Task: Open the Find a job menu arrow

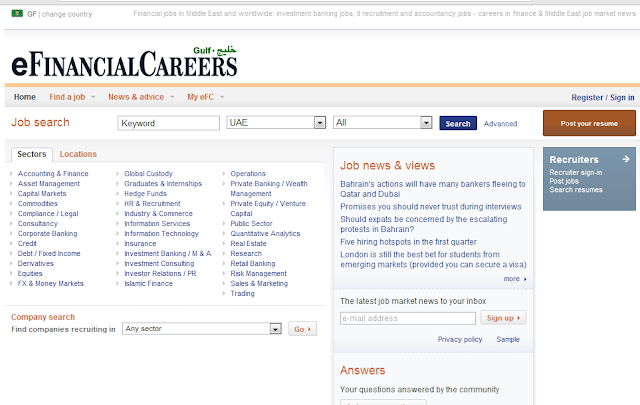Action: (x=93, y=97)
